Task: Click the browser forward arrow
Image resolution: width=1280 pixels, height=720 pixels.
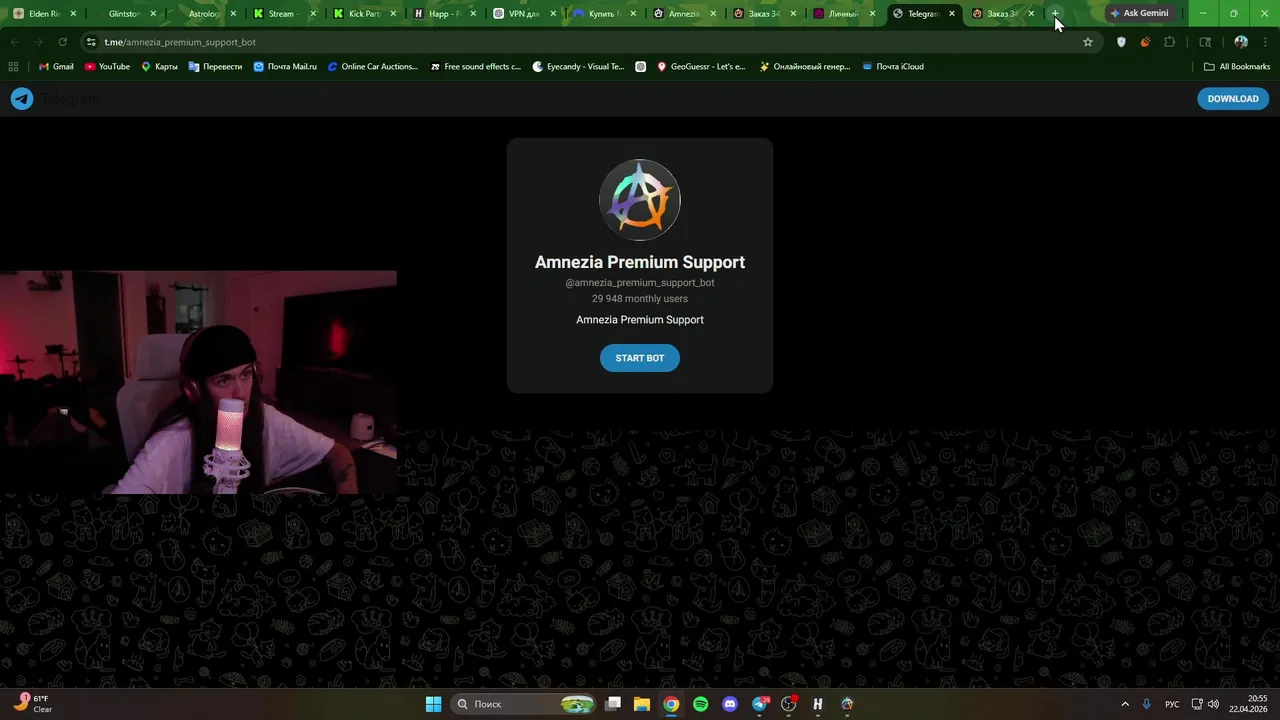Action: pyautogui.click(x=38, y=42)
